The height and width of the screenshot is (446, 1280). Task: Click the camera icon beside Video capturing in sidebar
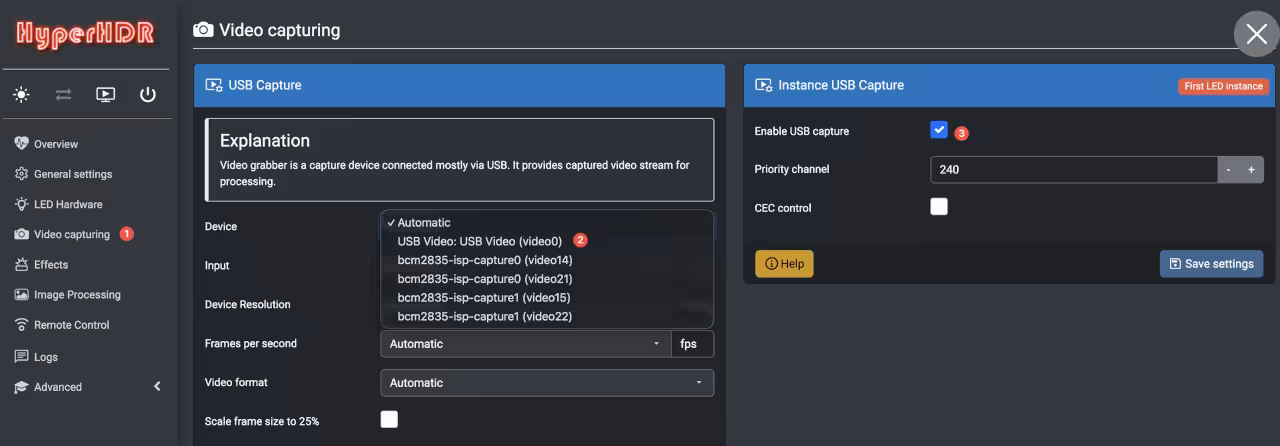point(22,234)
